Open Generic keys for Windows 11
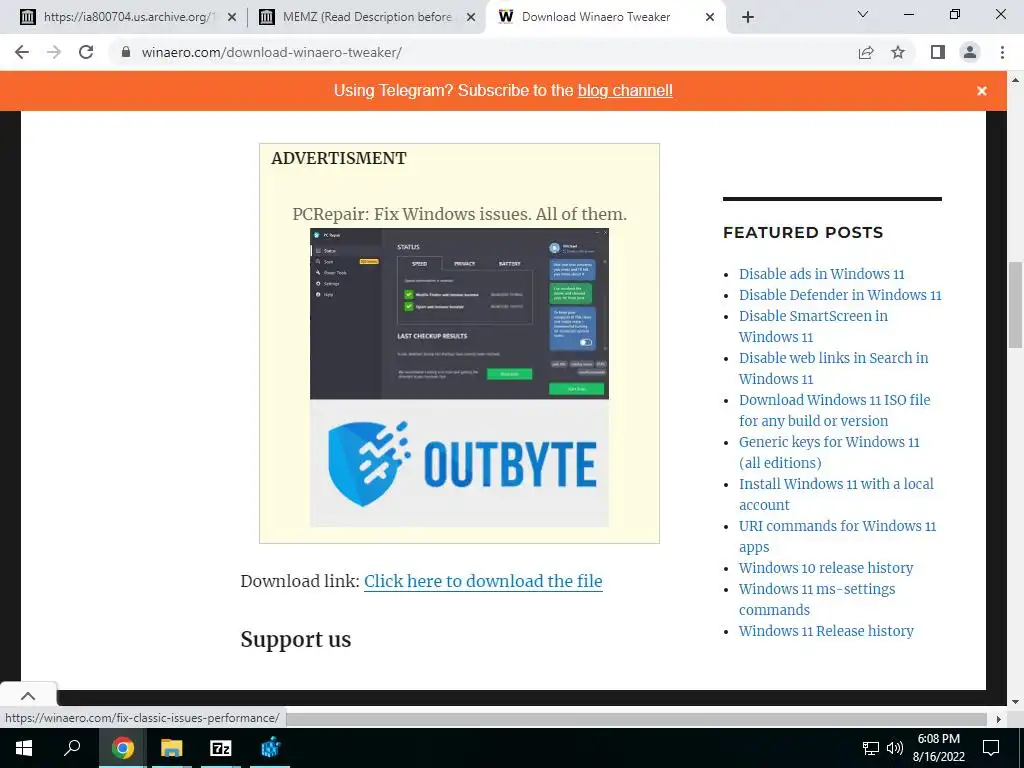The image size is (1024, 768). click(829, 452)
